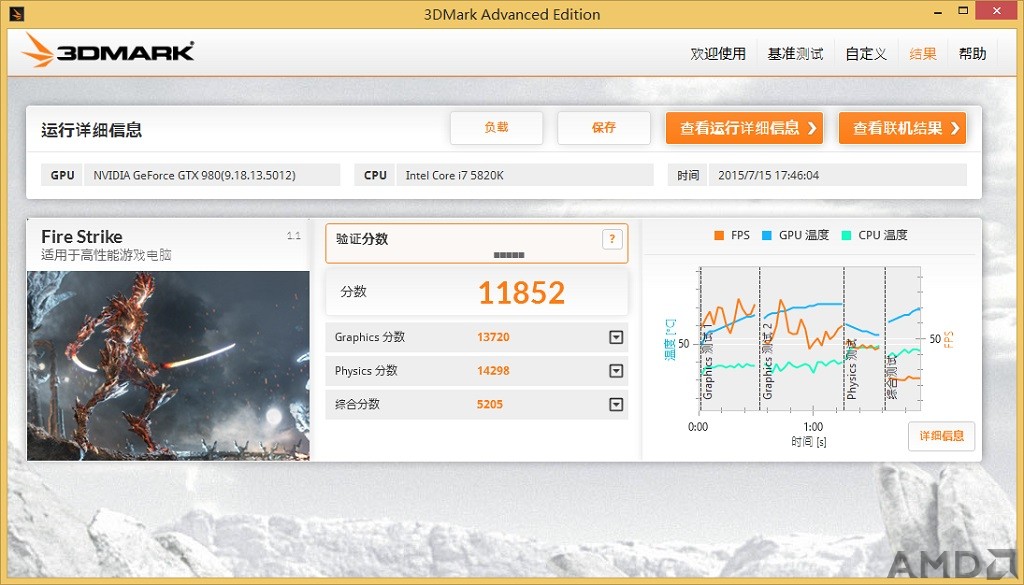This screenshot has height=585, width=1024.
Task: Click the 3DMark logo in the header
Action: click(108, 51)
